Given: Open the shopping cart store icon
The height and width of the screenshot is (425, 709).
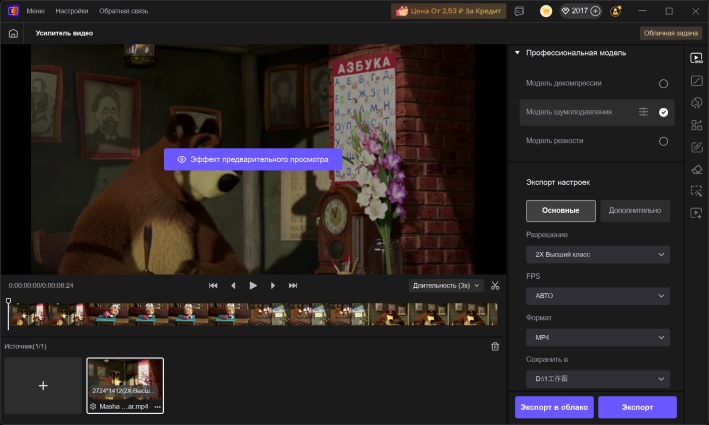Looking at the screenshot, I should (x=546, y=11).
